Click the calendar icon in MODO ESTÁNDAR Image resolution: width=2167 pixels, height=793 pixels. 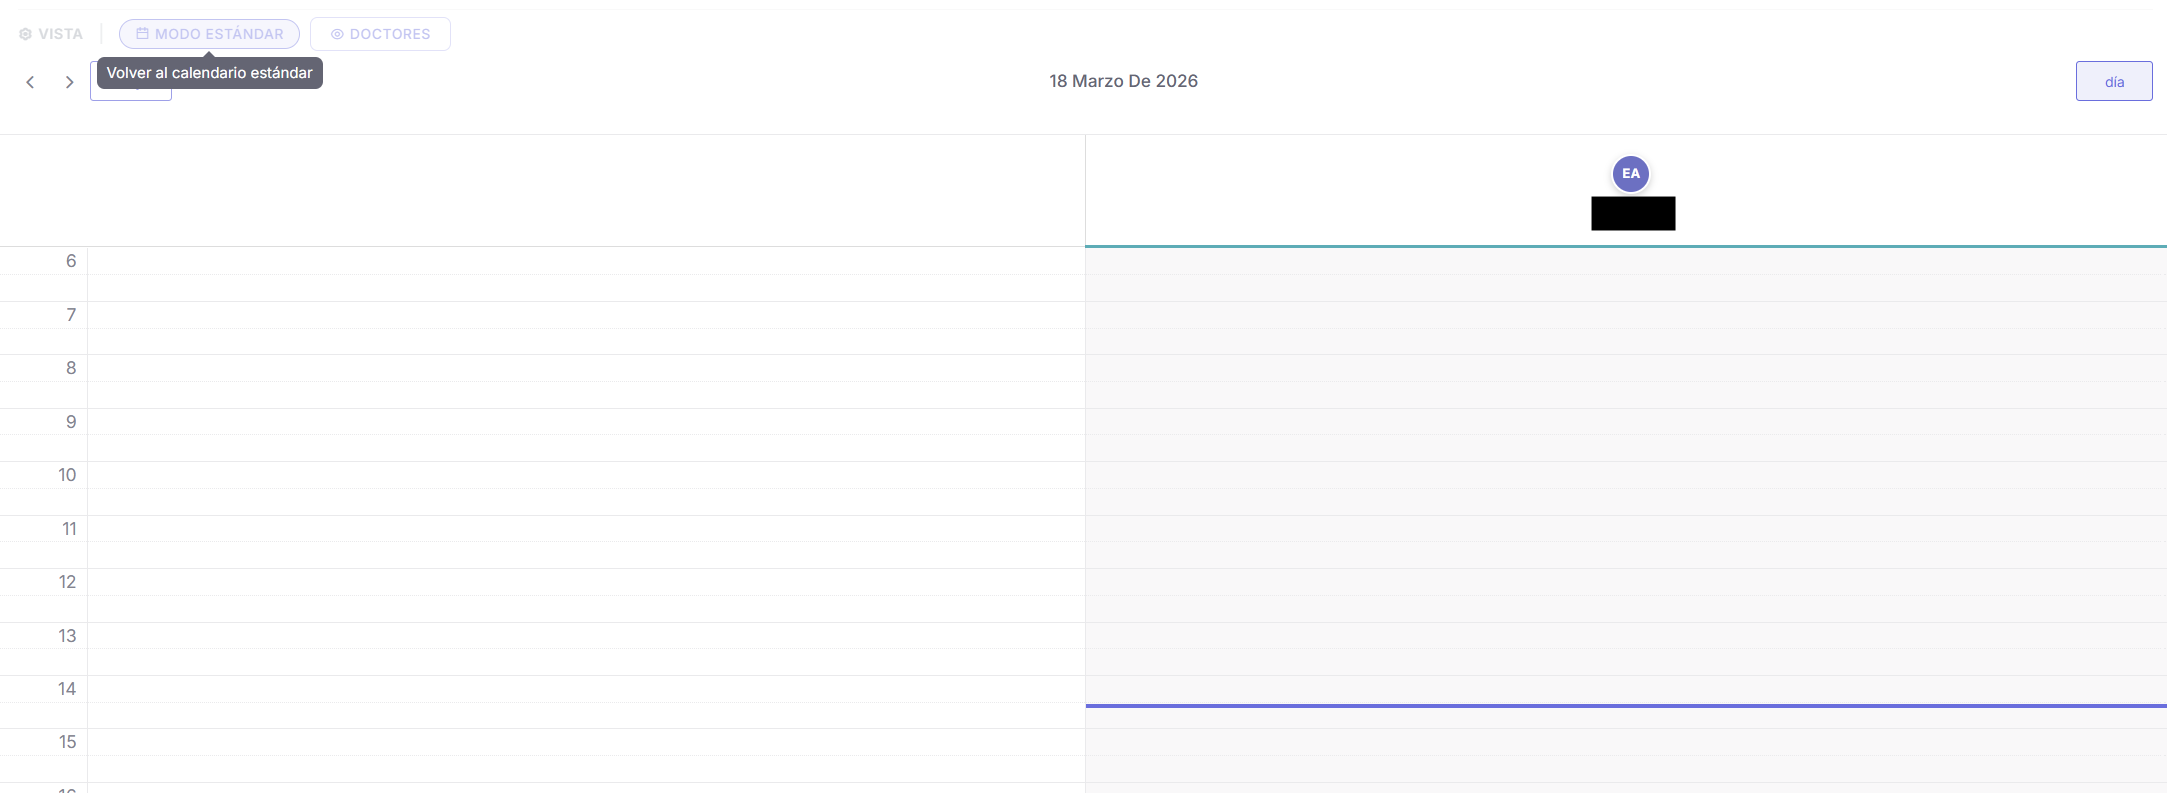tap(142, 34)
